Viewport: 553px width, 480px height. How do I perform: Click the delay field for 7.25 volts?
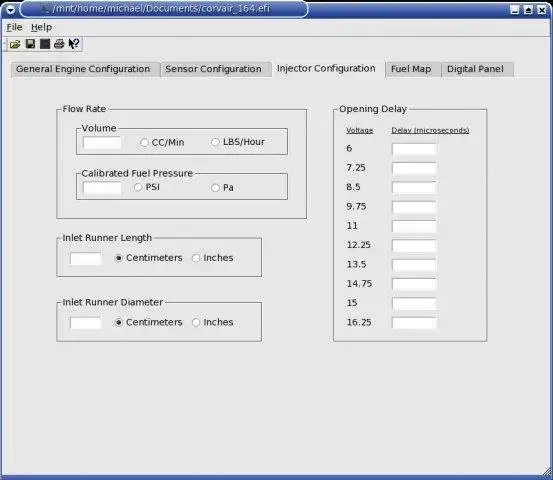[x=414, y=168]
